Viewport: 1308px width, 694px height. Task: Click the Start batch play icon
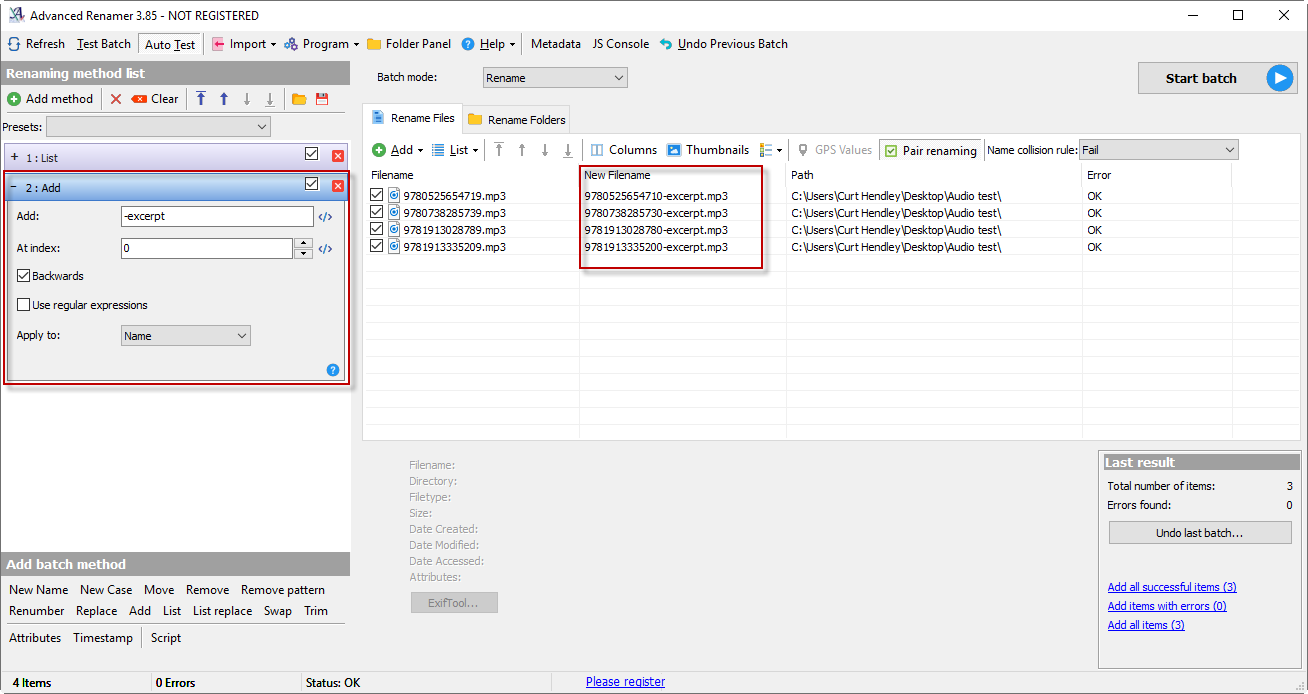pyautogui.click(x=1280, y=78)
